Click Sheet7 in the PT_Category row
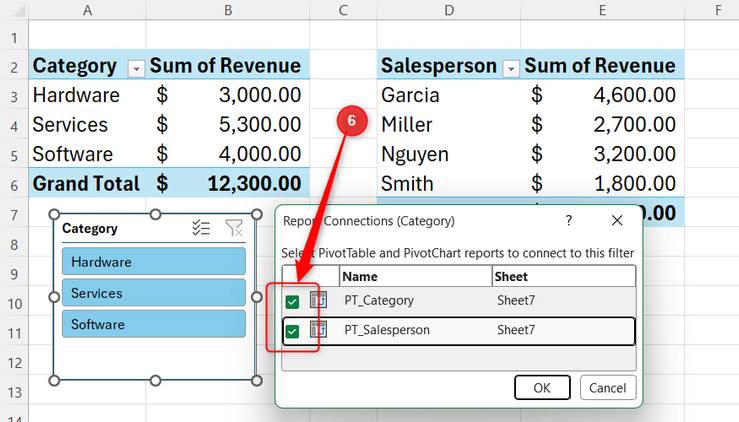 516,300
